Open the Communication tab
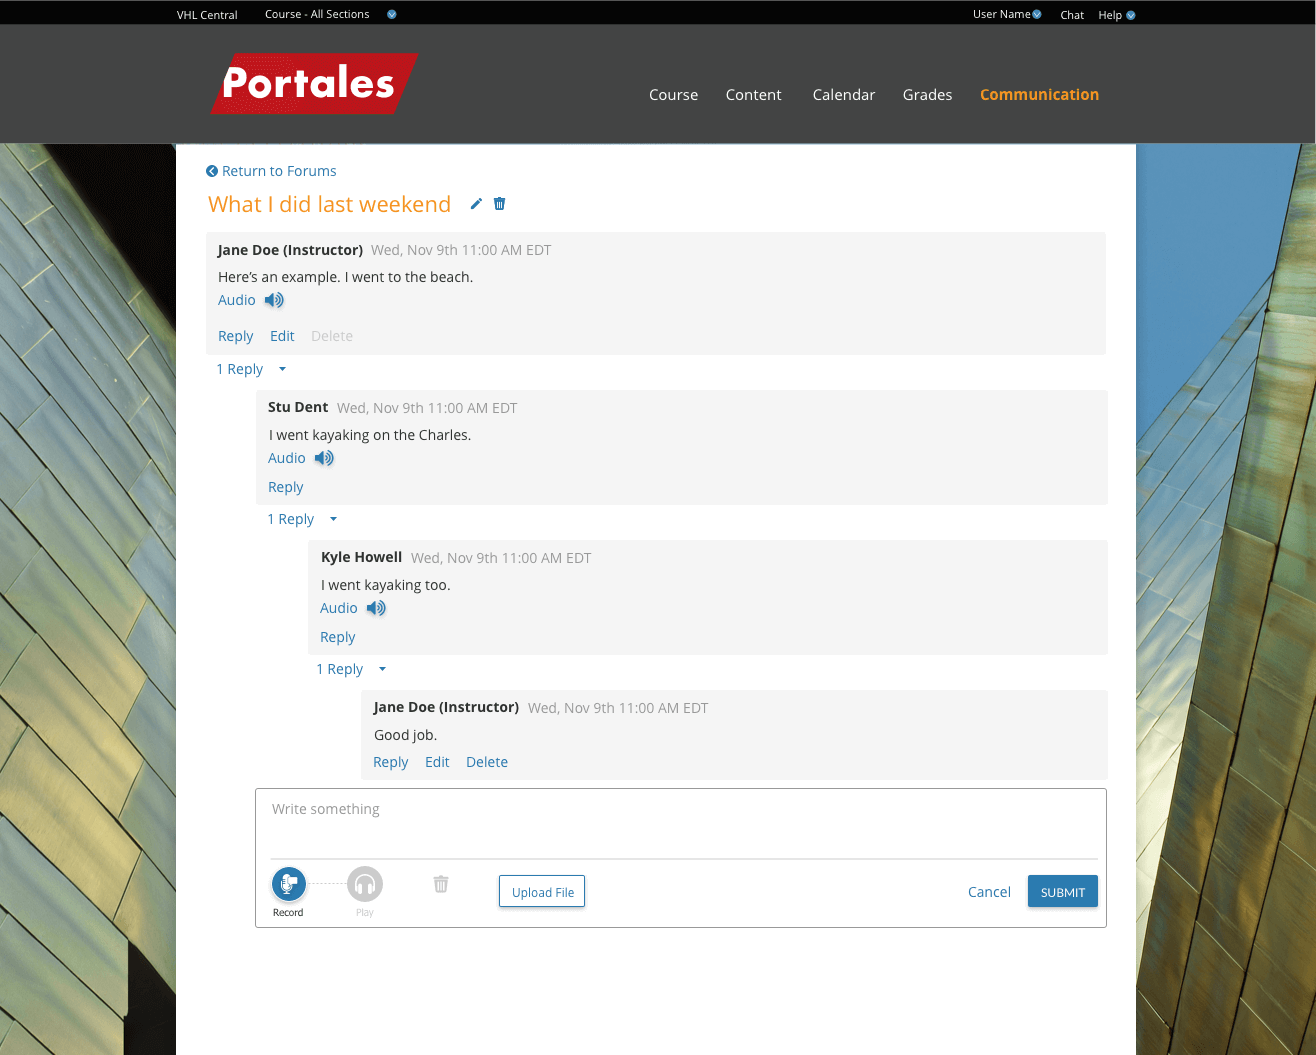This screenshot has width=1316, height=1055. point(1039,95)
